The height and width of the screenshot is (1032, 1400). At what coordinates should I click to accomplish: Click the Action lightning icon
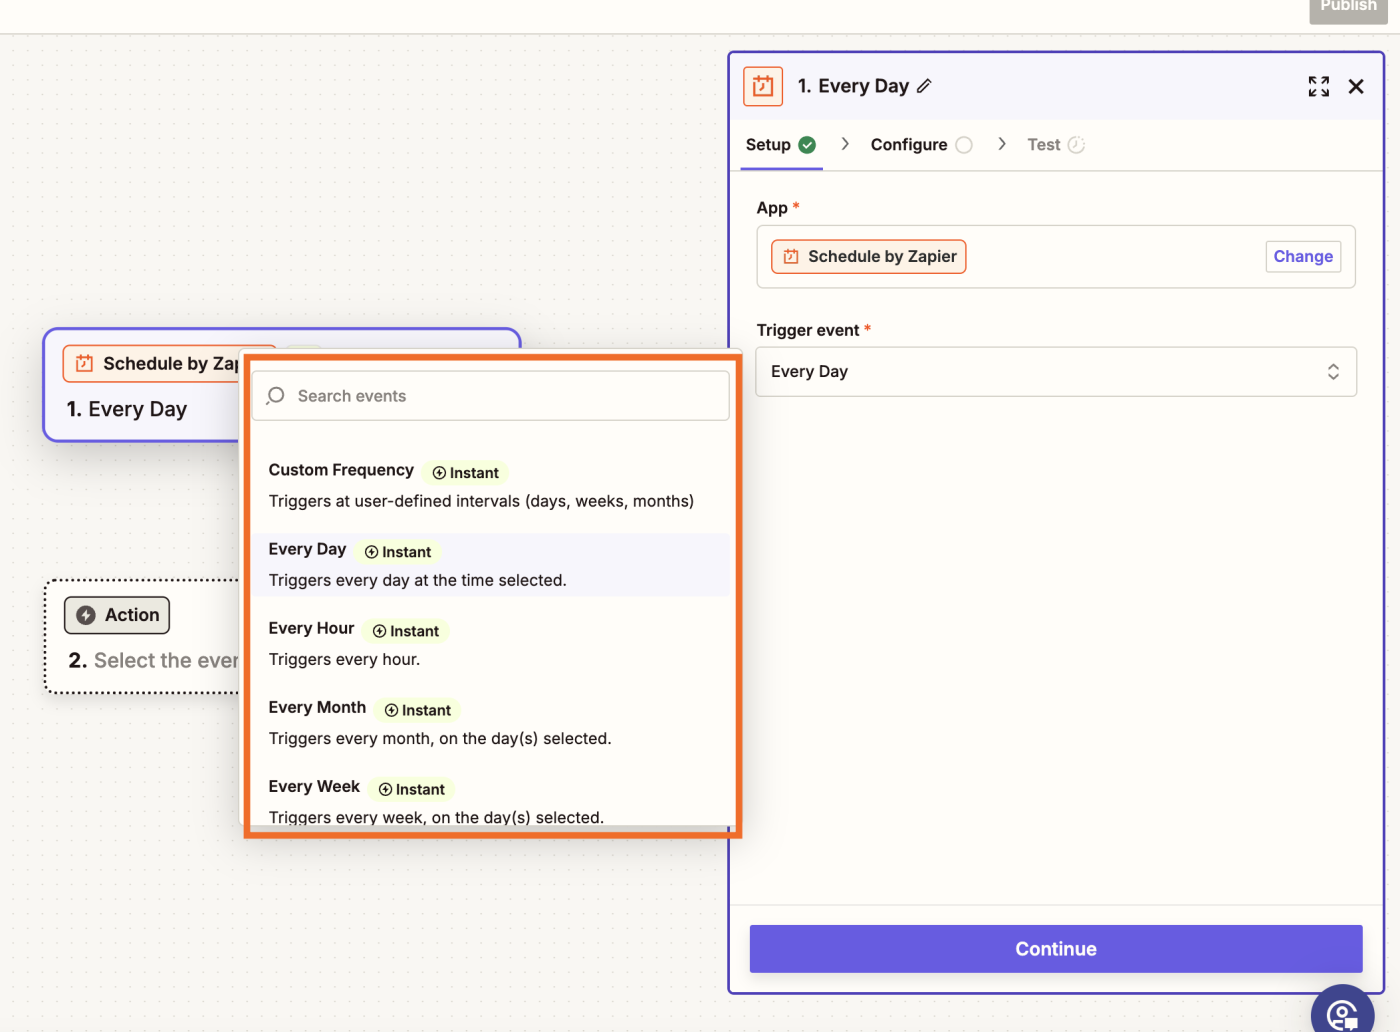click(86, 615)
